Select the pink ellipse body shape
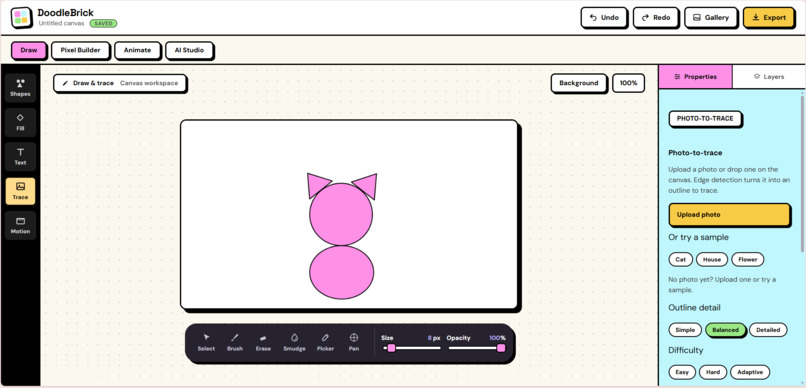Image resolution: width=806 pixels, height=388 pixels. tap(341, 272)
